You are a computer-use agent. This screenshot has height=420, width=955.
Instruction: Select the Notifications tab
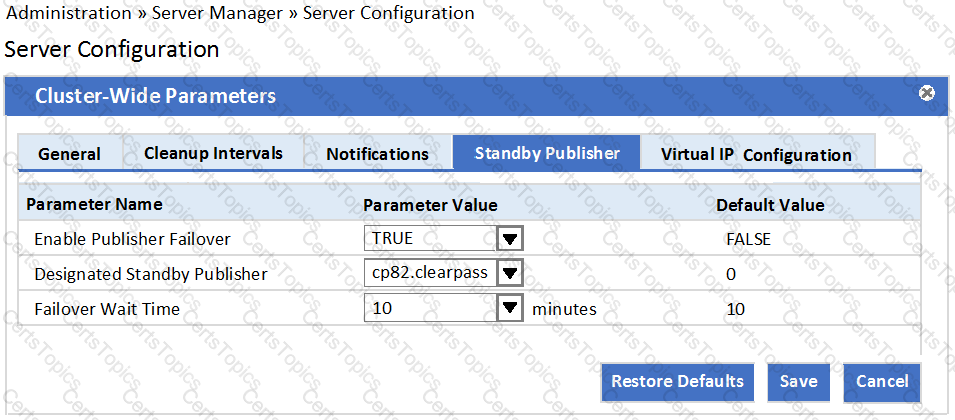coord(377,154)
